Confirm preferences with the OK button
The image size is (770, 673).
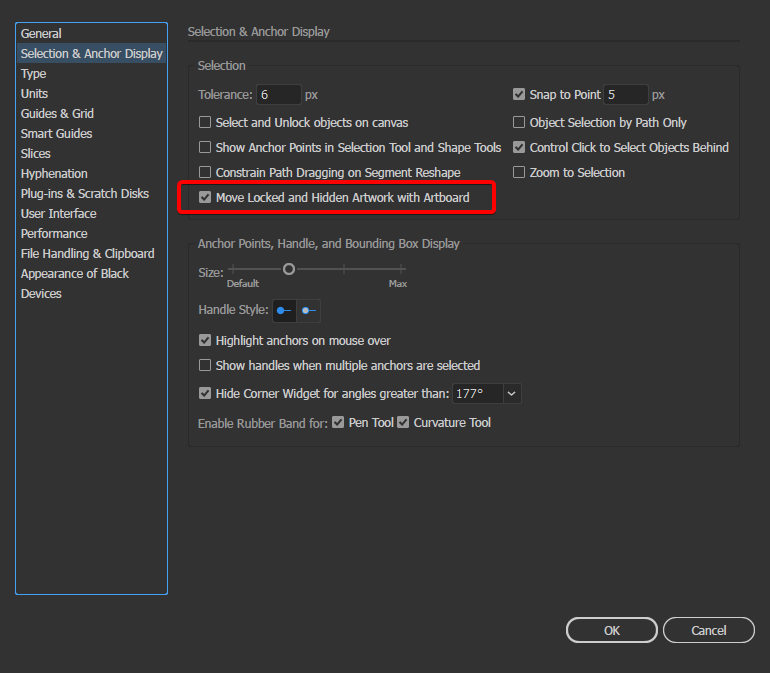[611, 630]
